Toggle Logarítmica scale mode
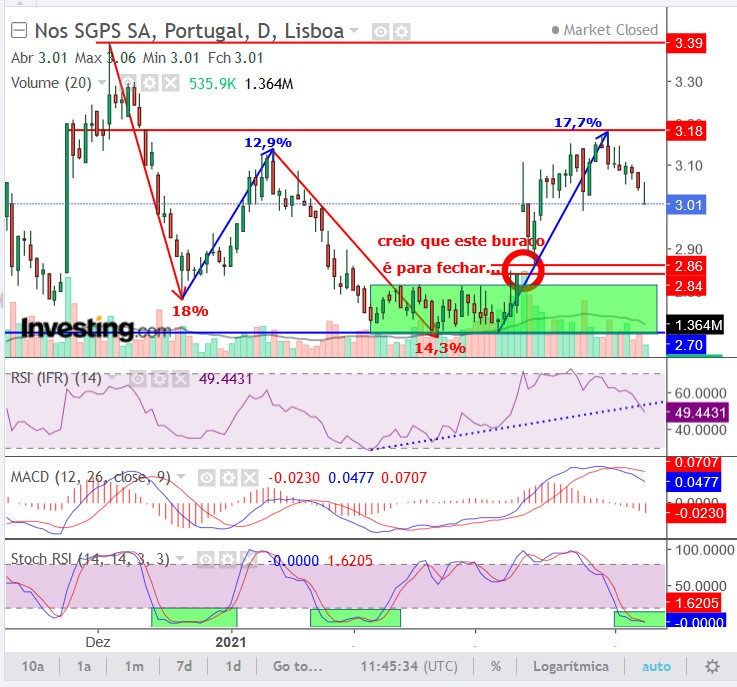The image size is (737, 687). pos(571,666)
